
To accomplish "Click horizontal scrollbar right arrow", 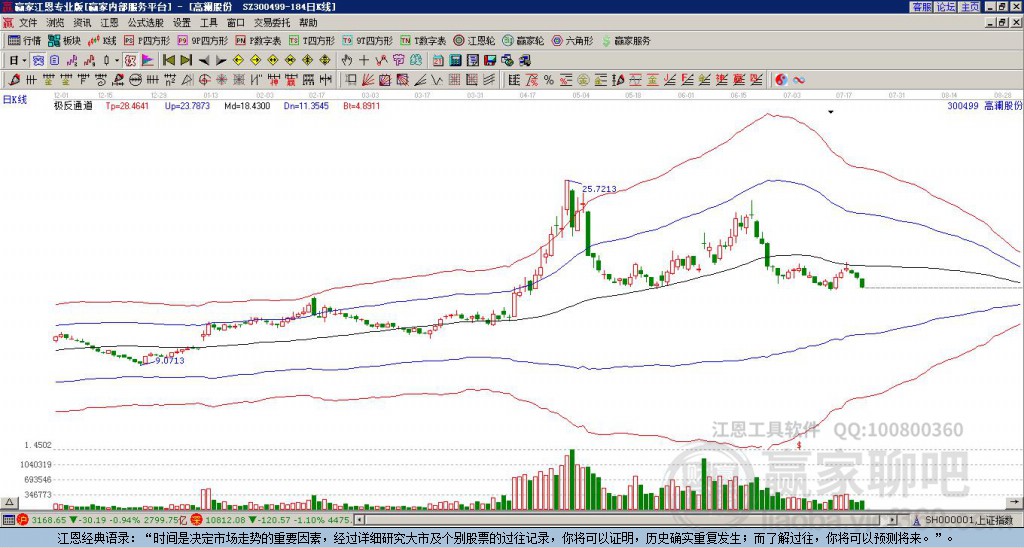I will pos(893,520).
